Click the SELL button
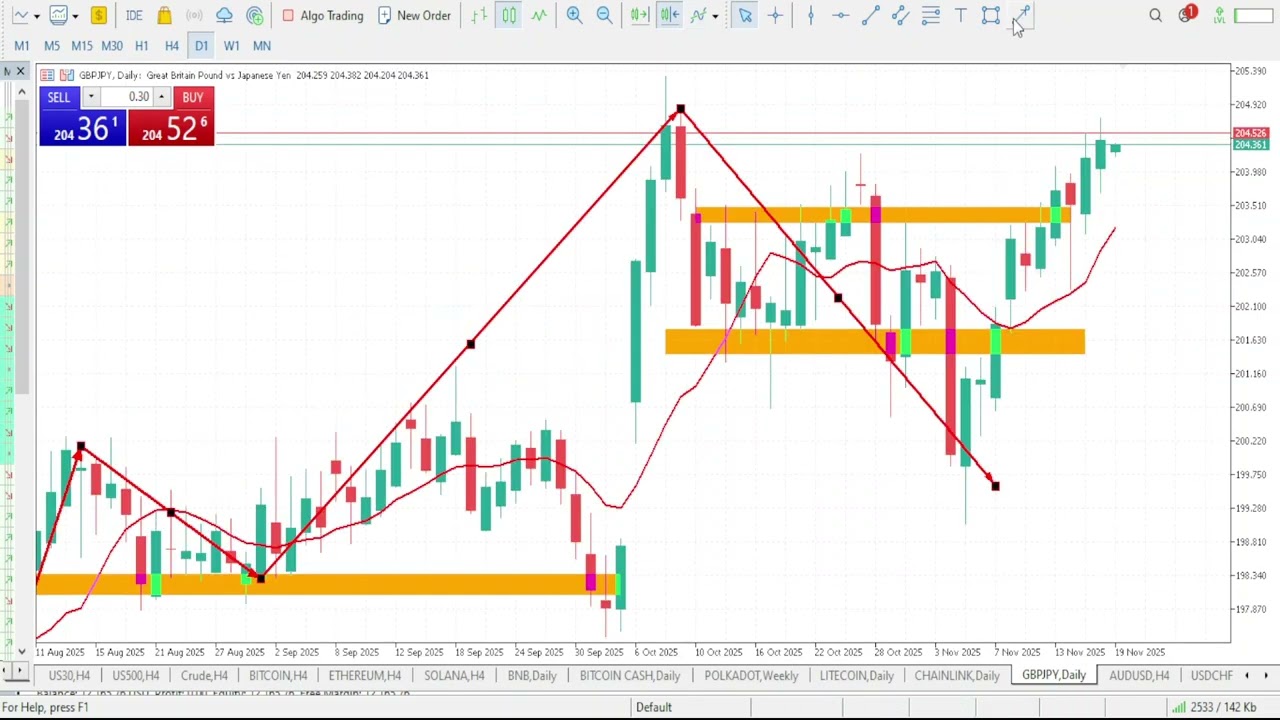The width and height of the screenshot is (1280, 720). (59, 97)
